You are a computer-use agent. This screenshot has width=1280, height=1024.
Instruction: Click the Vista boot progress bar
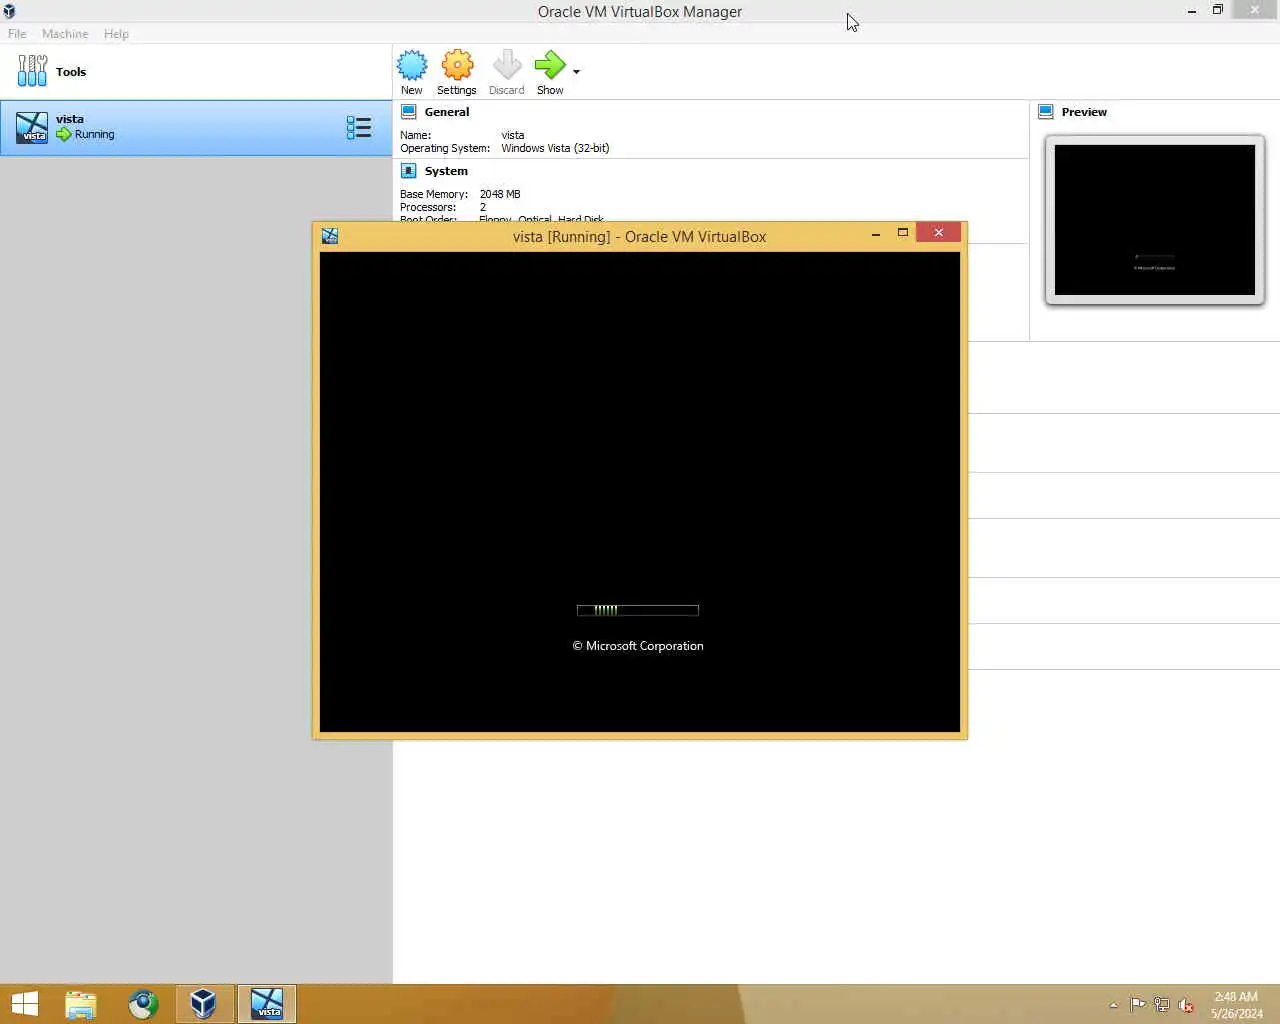pyautogui.click(x=638, y=610)
